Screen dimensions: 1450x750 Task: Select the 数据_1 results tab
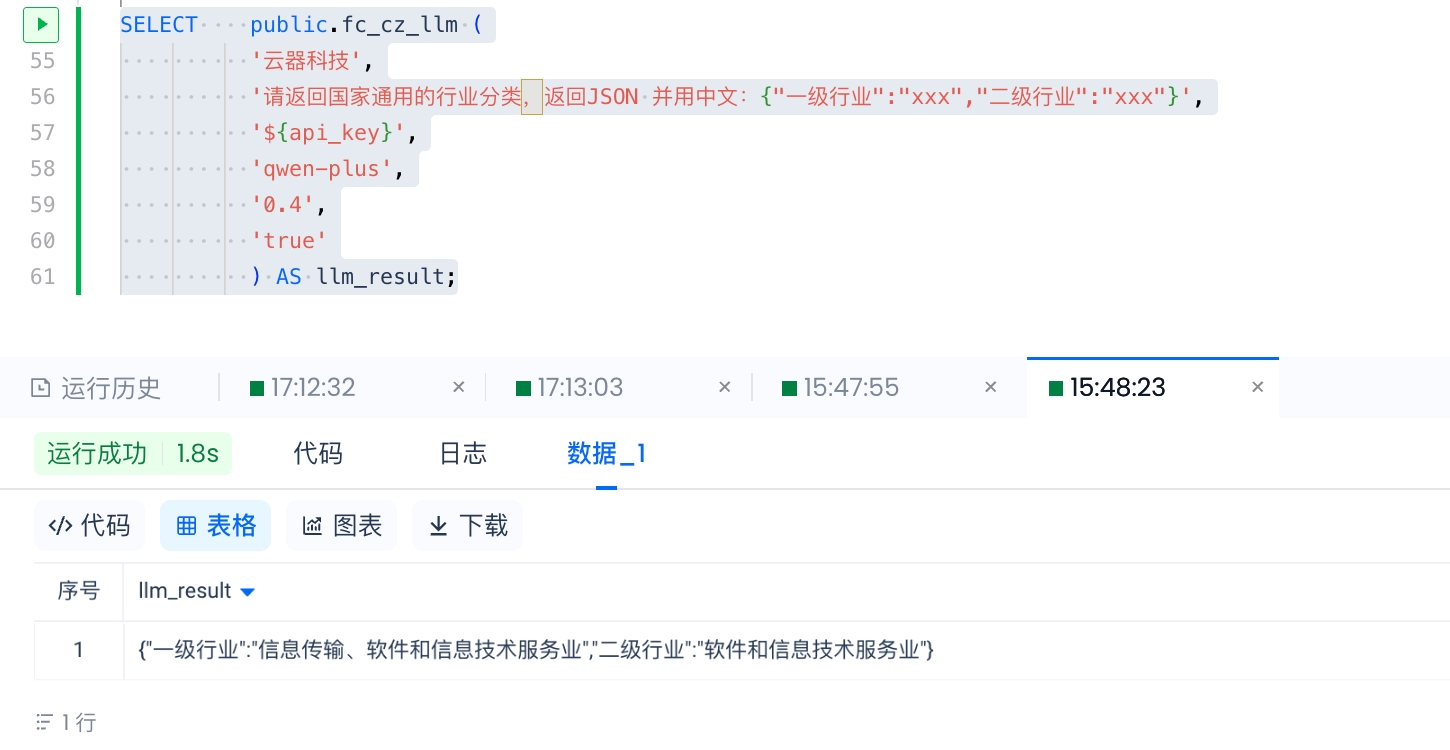[606, 454]
